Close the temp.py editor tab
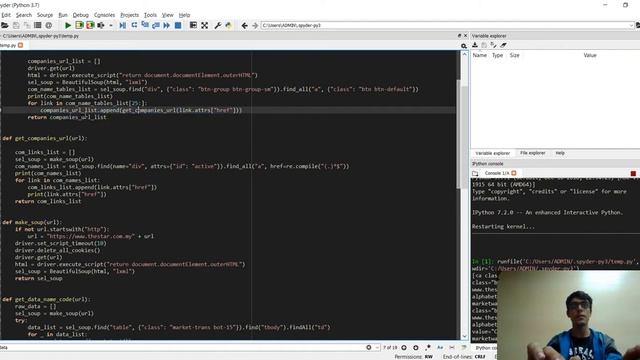The width and height of the screenshot is (640, 360). [x=20, y=45]
